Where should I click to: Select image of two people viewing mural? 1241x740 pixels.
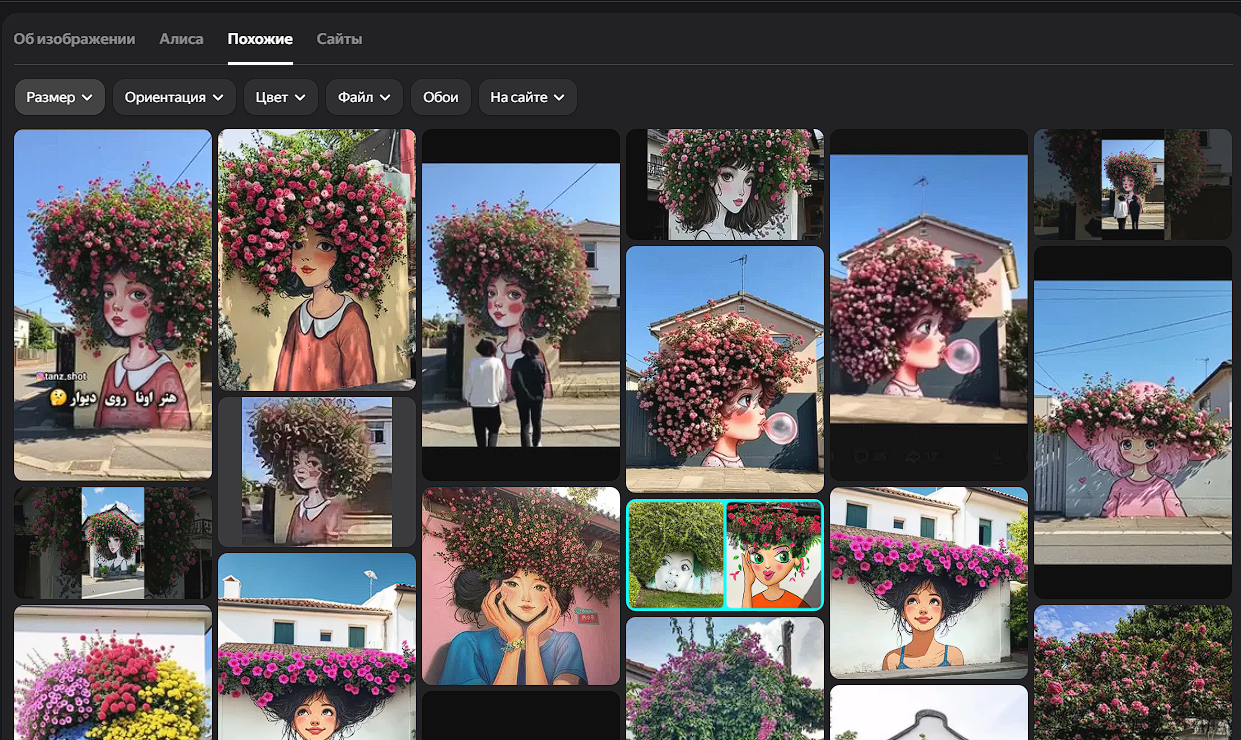tap(520, 305)
